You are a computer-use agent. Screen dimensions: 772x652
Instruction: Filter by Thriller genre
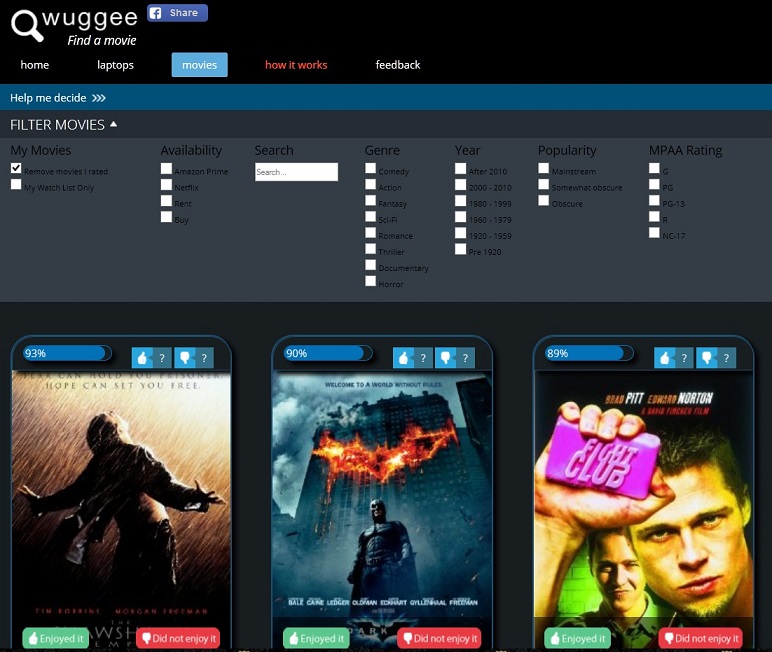[x=371, y=249]
